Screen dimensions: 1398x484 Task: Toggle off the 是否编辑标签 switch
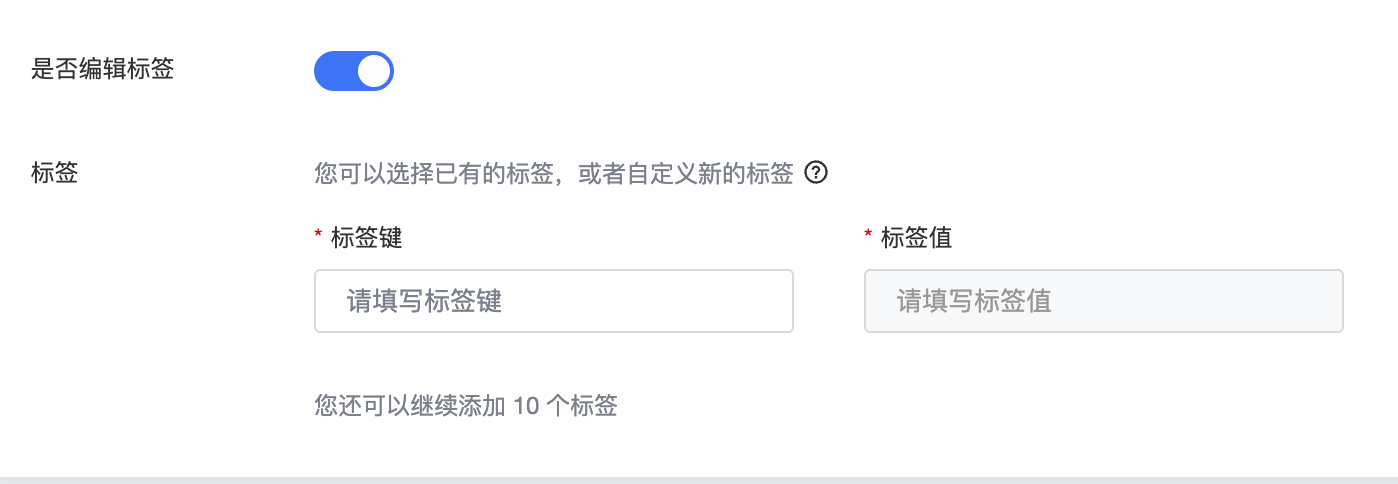click(354, 71)
